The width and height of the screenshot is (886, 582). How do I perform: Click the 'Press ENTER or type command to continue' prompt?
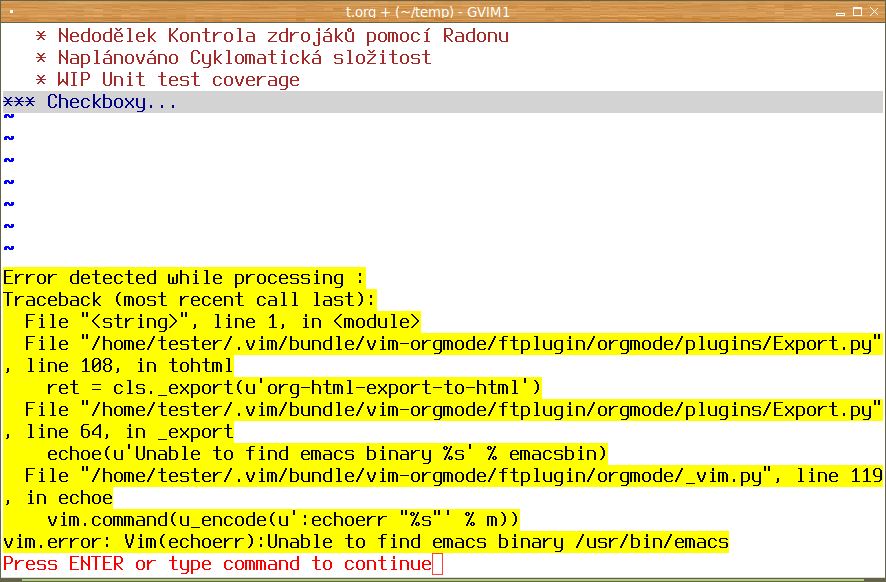tap(218, 564)
